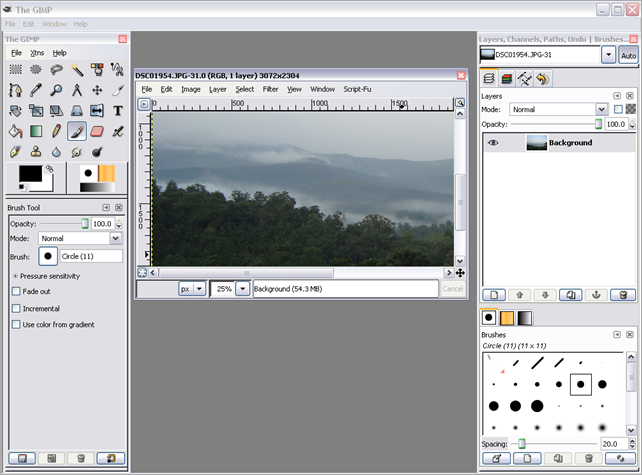Open the Xtns menu in toolbox
642x475 pixels.
[38, 52]
